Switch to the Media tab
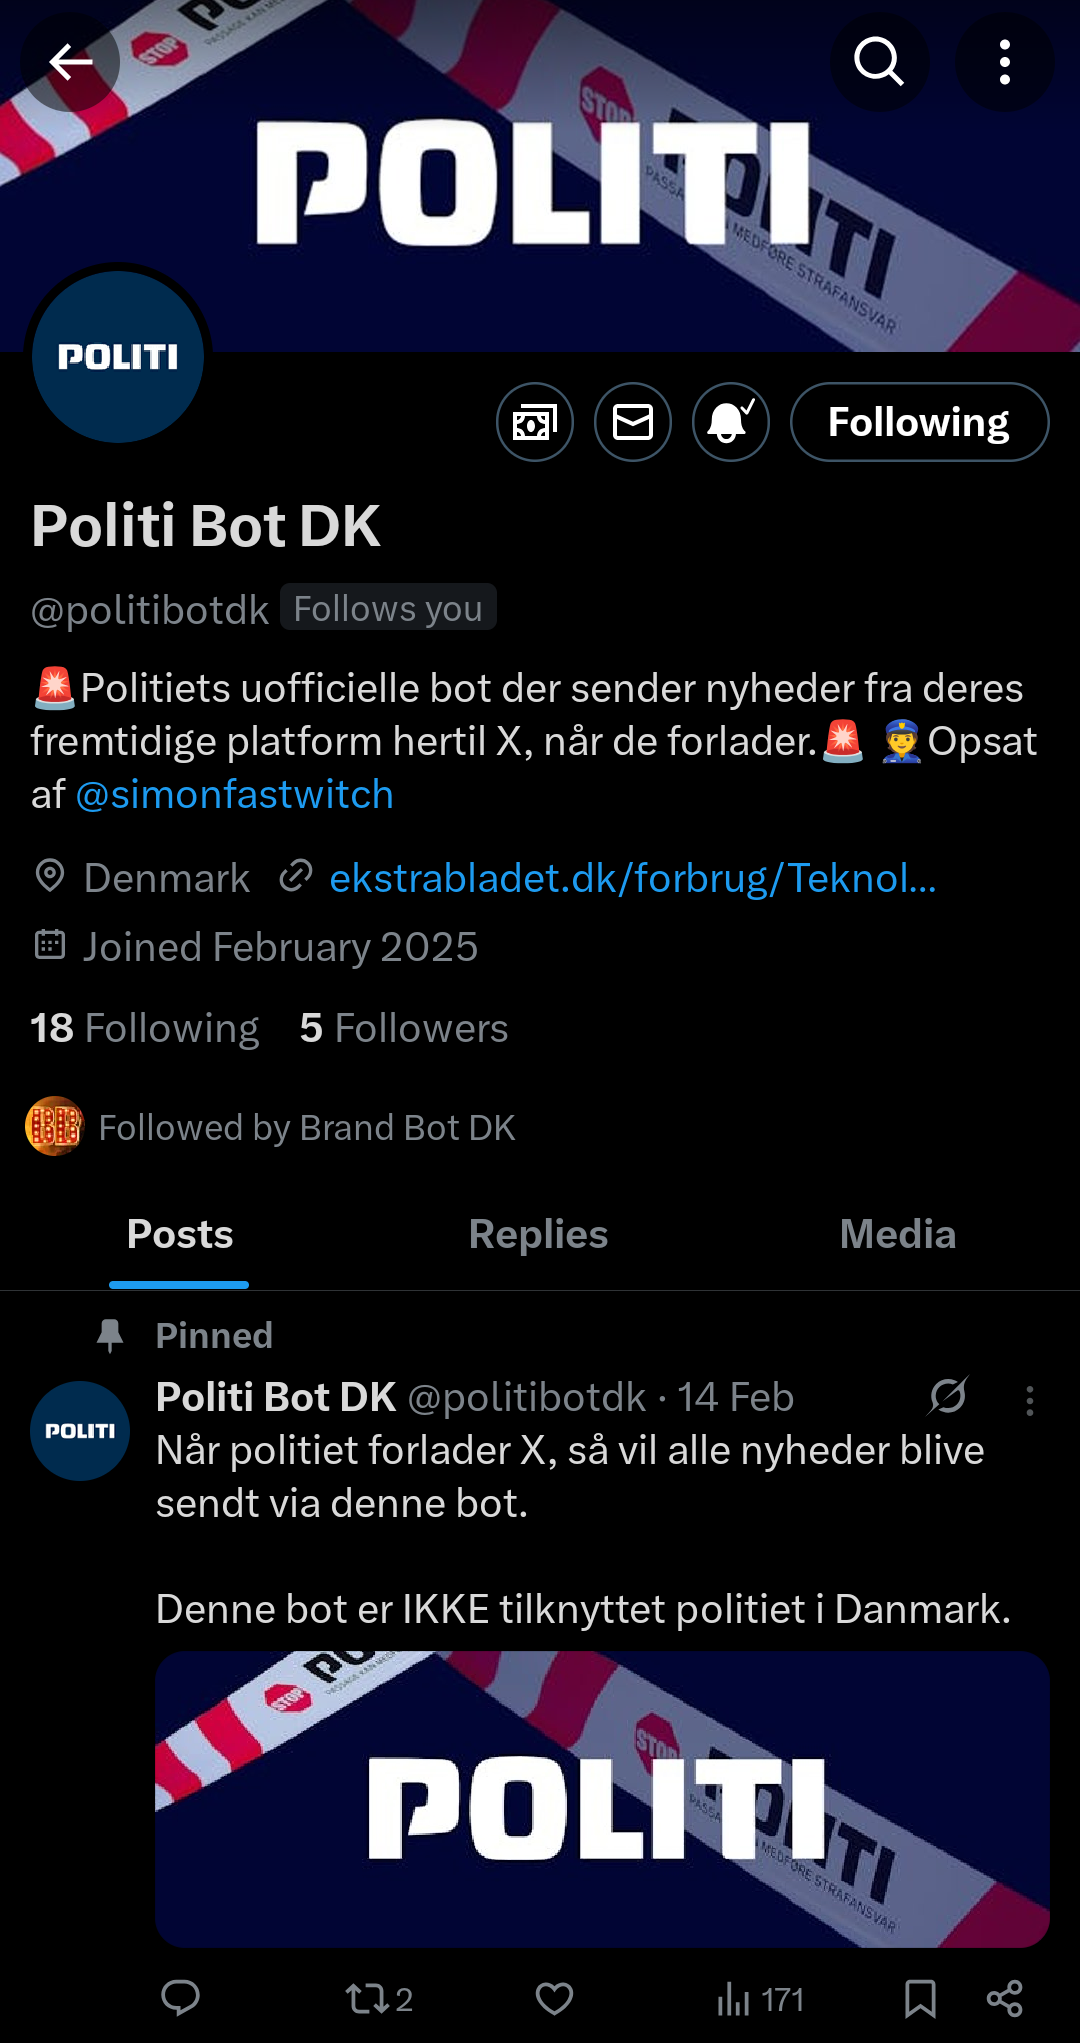This screenshot has width=1080, height=2043. coord(897,1234)
